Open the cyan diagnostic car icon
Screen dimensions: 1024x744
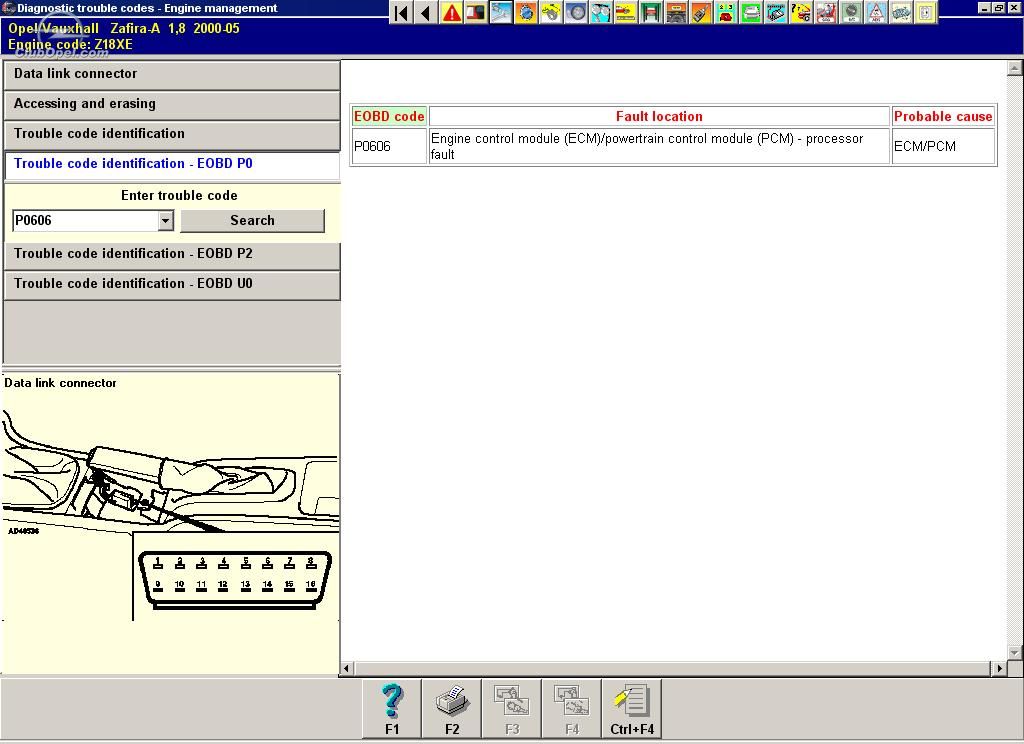click(775, 12)
